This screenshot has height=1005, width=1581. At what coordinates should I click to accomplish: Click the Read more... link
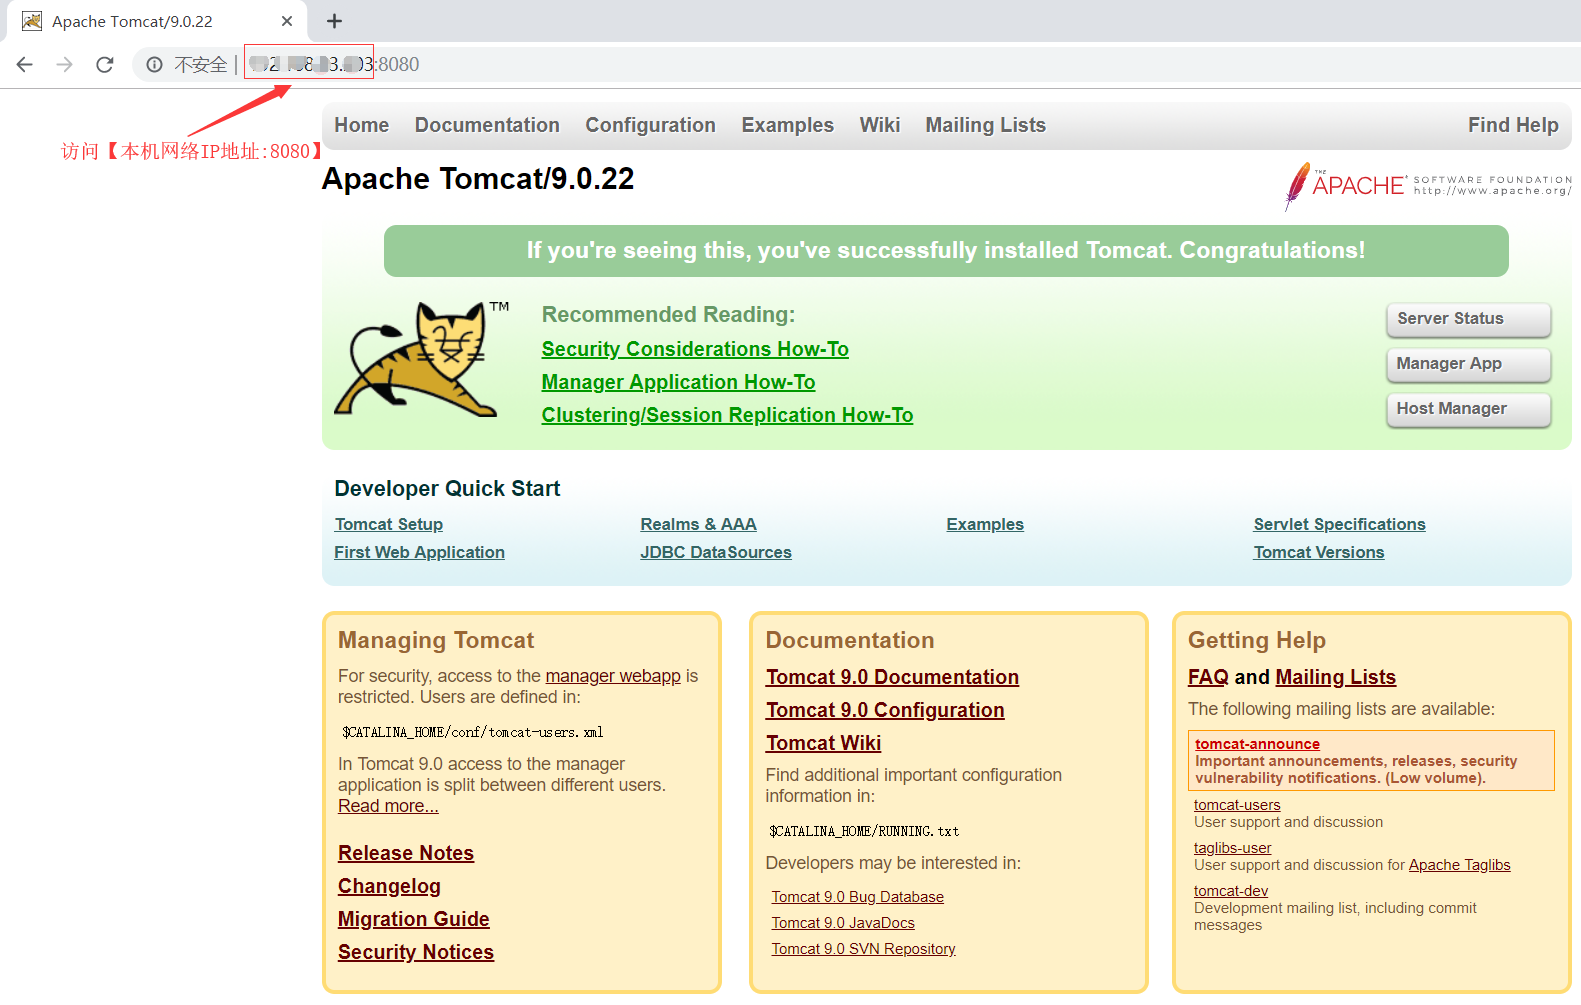click(x=388, y=806)
